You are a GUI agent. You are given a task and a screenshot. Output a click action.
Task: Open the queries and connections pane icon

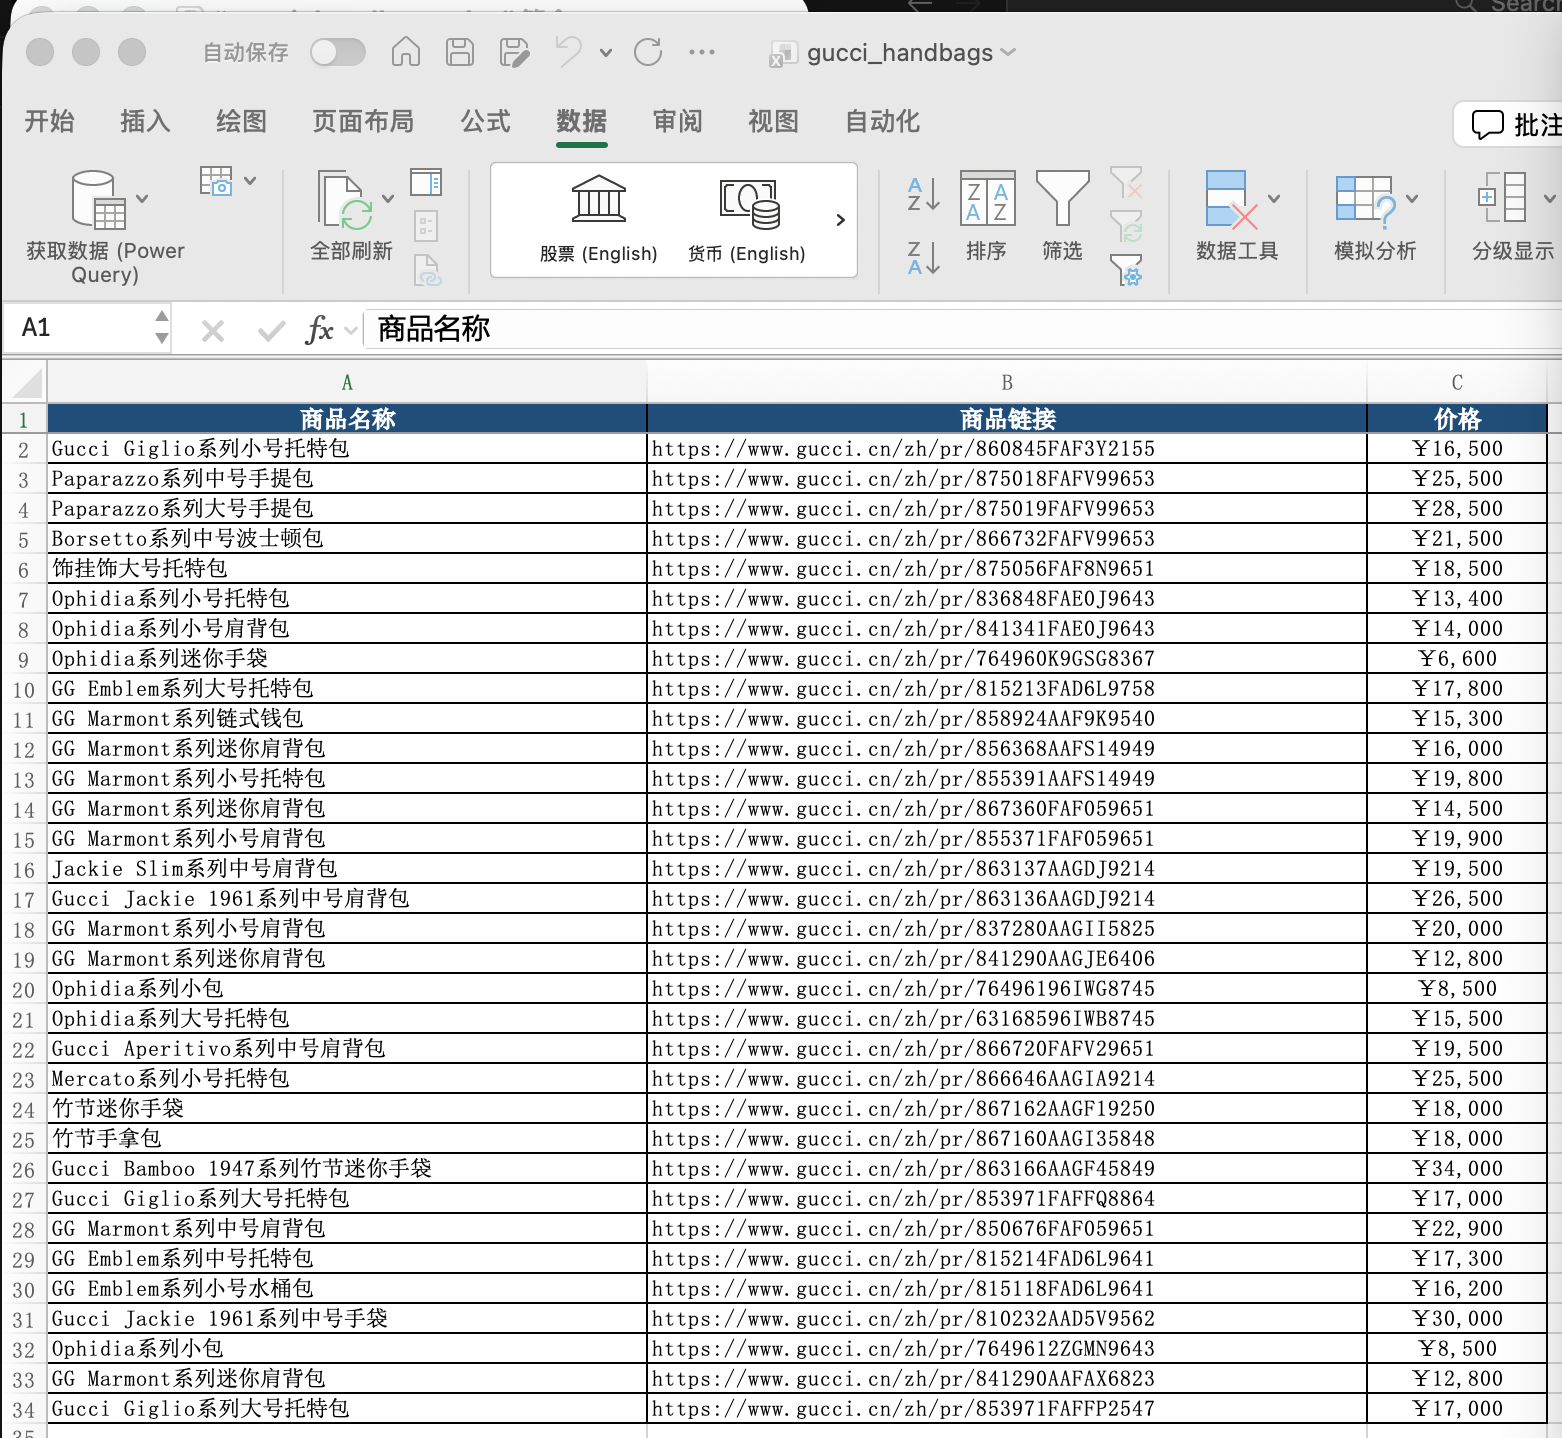click(426, 182)
